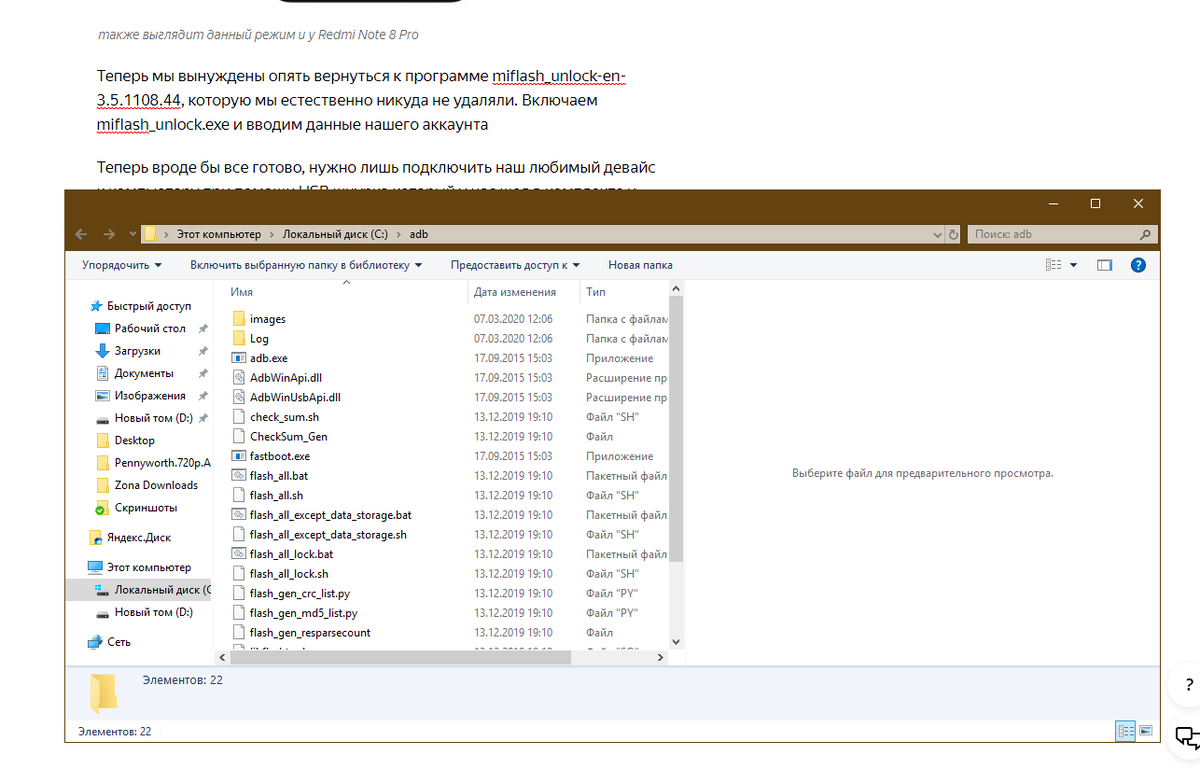This screenshot has height=783, width=1200.
Task: Open Включить выбранную папку в библиотеку menu
Action: [x=306, y=265]
